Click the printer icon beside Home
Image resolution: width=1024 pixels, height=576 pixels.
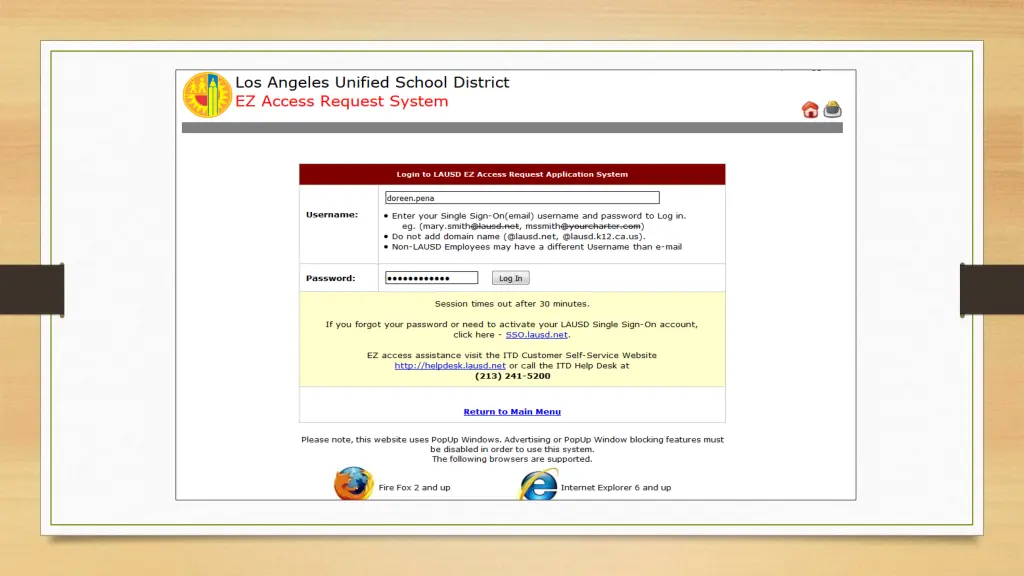[x=832, y=109]
